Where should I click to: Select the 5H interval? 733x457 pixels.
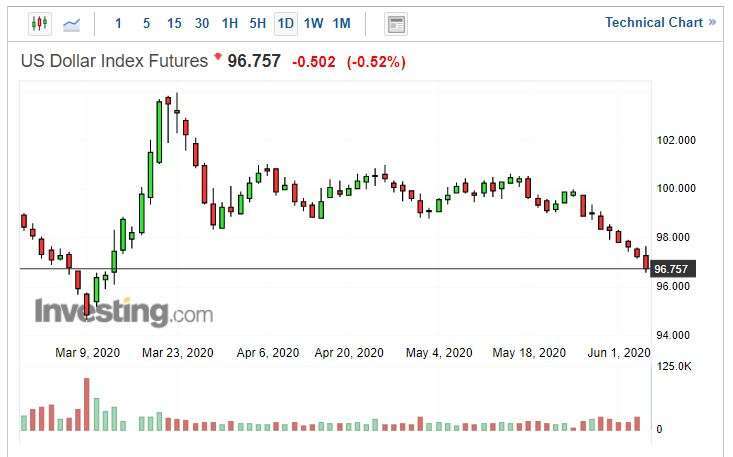(x=258, y=23)
